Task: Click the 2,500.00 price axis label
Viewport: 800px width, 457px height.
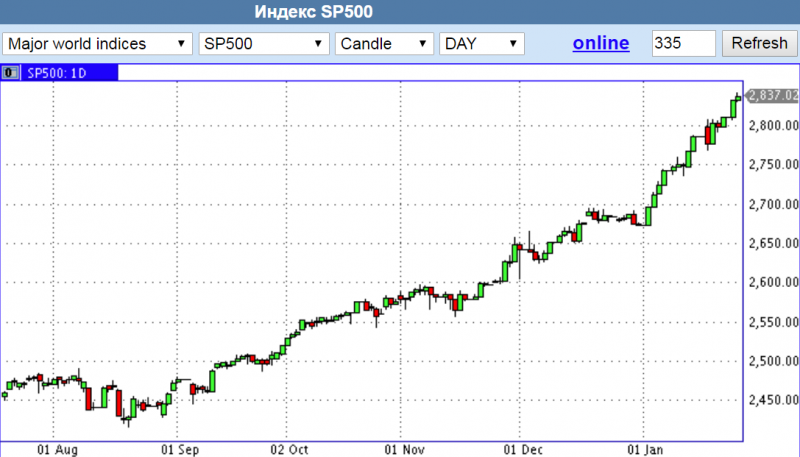Action: [x=772, y=361]
